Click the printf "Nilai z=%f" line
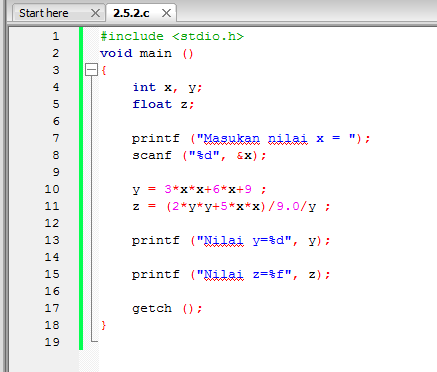437x372 pixels. (x=231, y=274)
